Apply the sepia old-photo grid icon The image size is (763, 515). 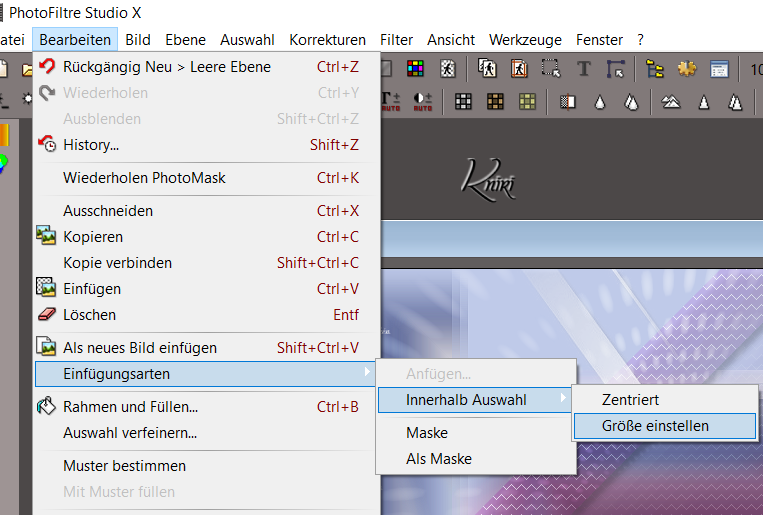tap(495, 102)
